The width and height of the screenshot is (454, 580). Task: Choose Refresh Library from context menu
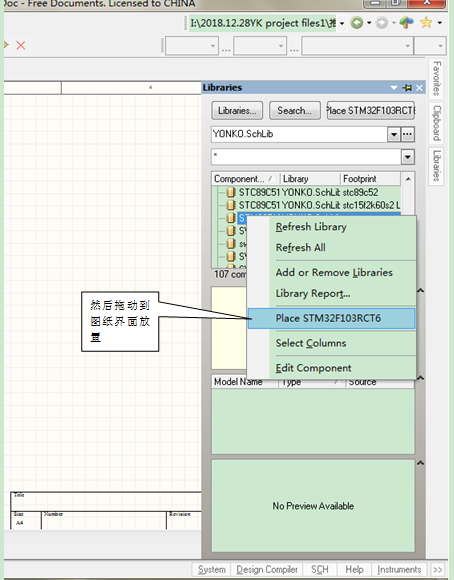[x=331, y=227]
